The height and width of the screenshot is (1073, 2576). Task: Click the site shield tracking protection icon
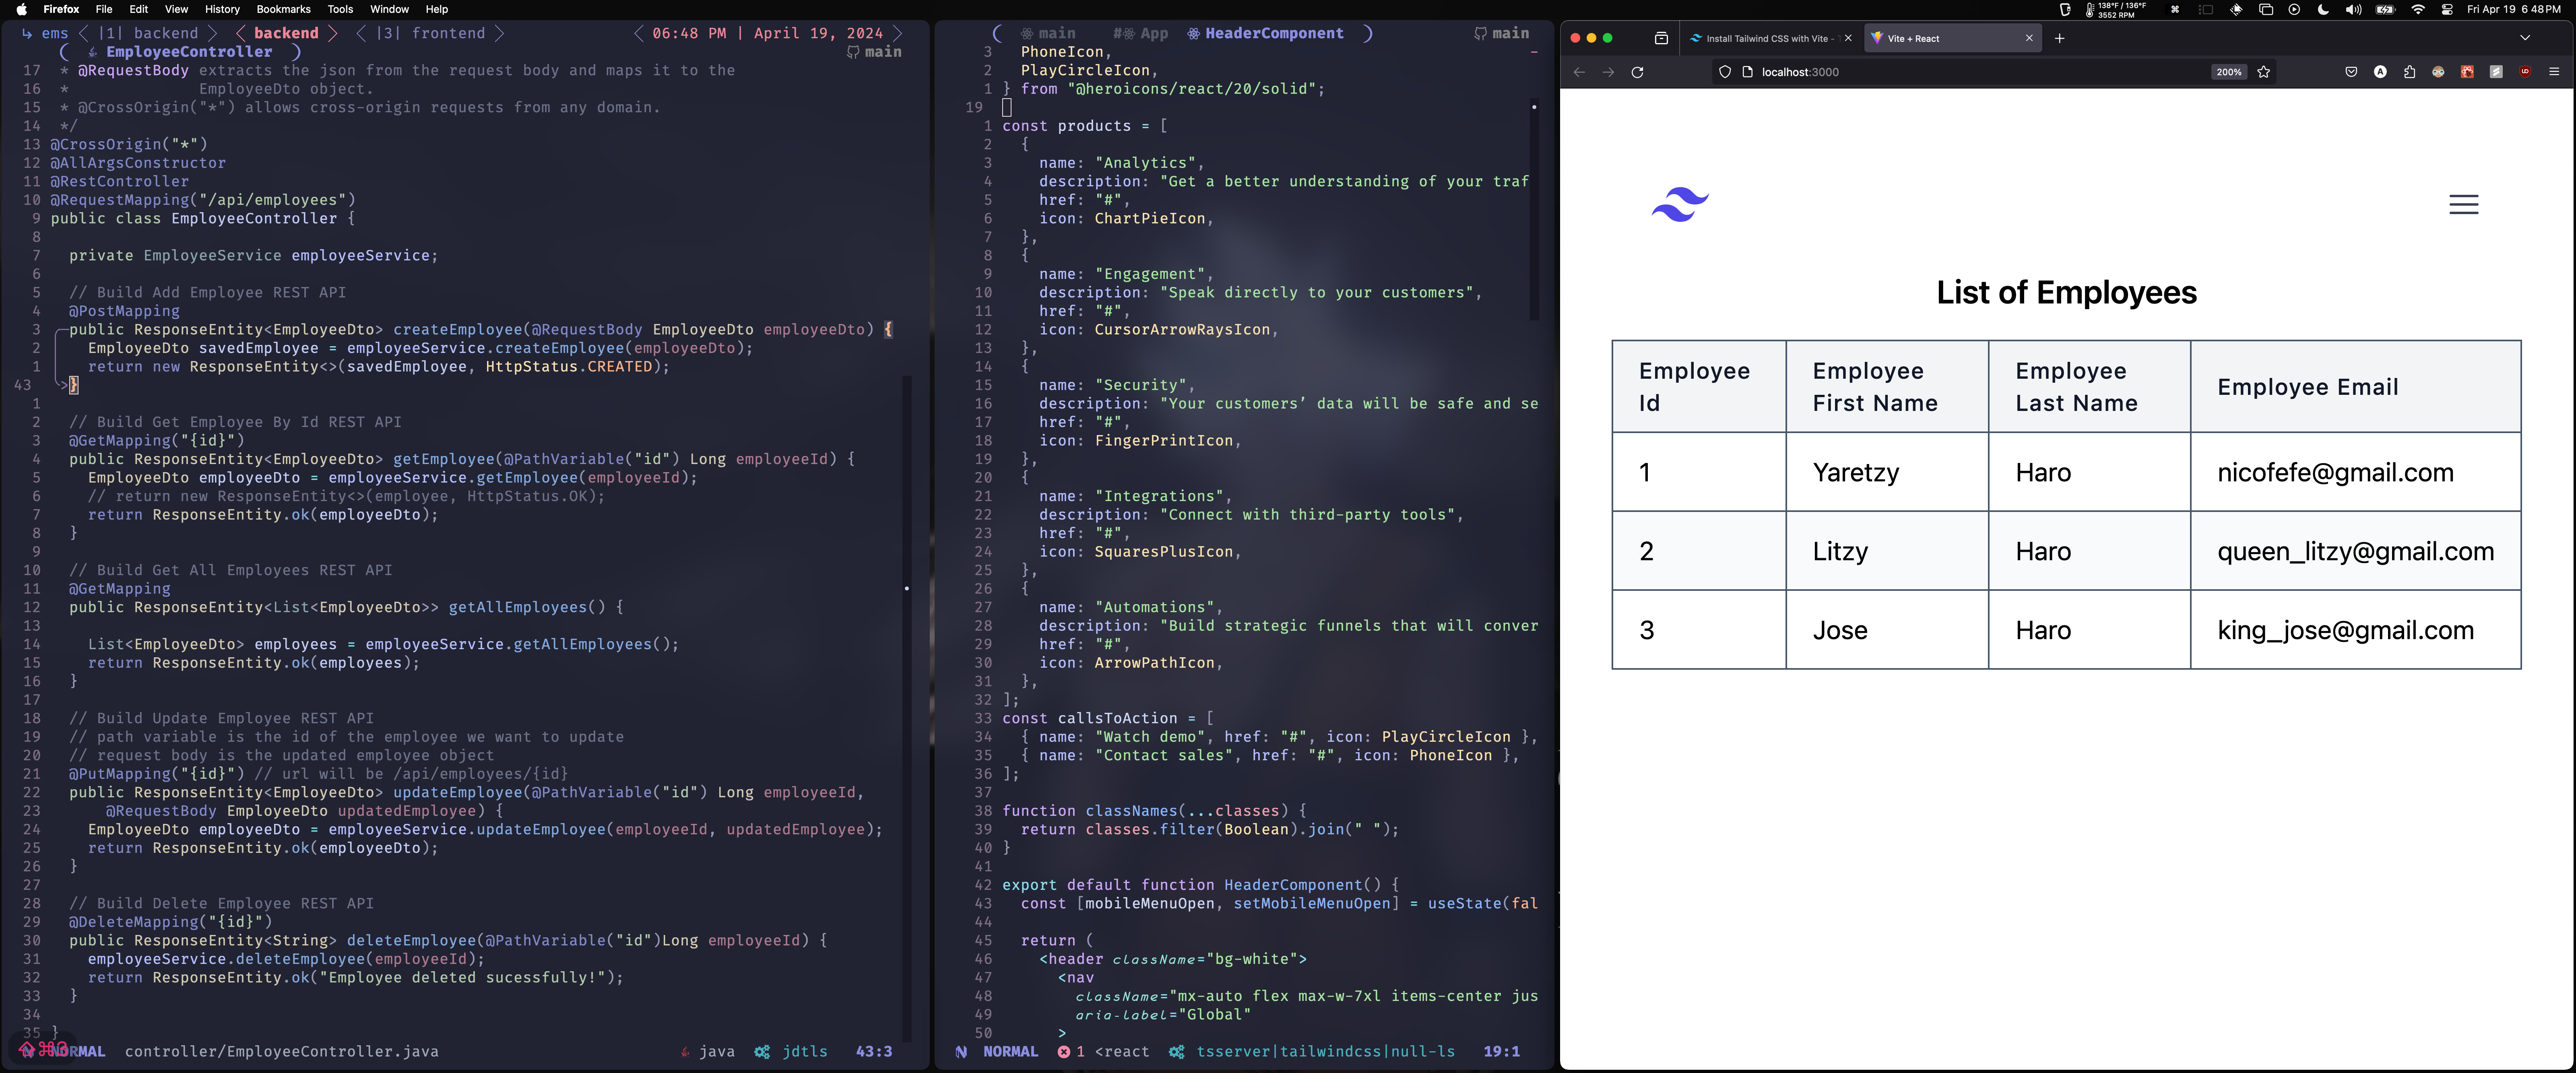1725,72
